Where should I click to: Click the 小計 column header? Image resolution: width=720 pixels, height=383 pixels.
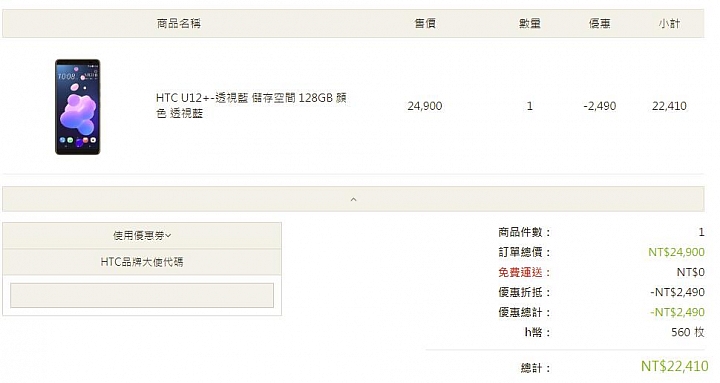669,23
